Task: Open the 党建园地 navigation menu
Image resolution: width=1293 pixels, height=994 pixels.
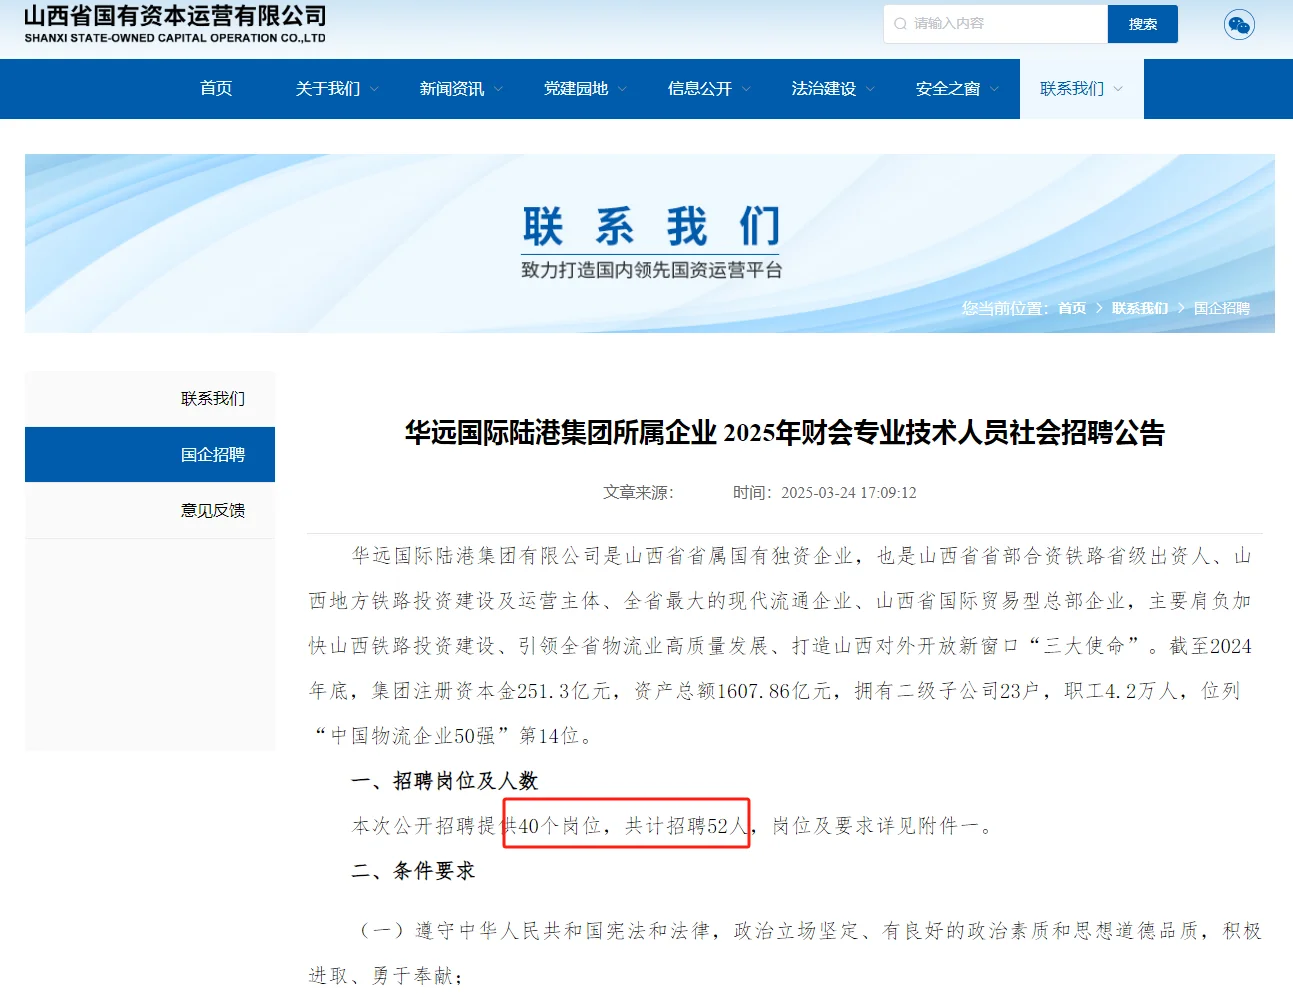Action: pos(576,89)
